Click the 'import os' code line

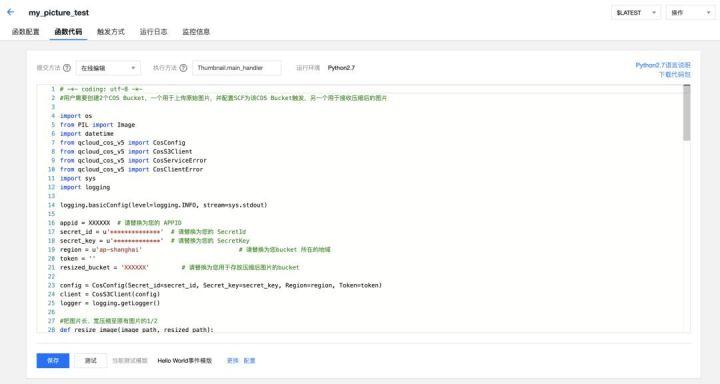pos(76,116)
